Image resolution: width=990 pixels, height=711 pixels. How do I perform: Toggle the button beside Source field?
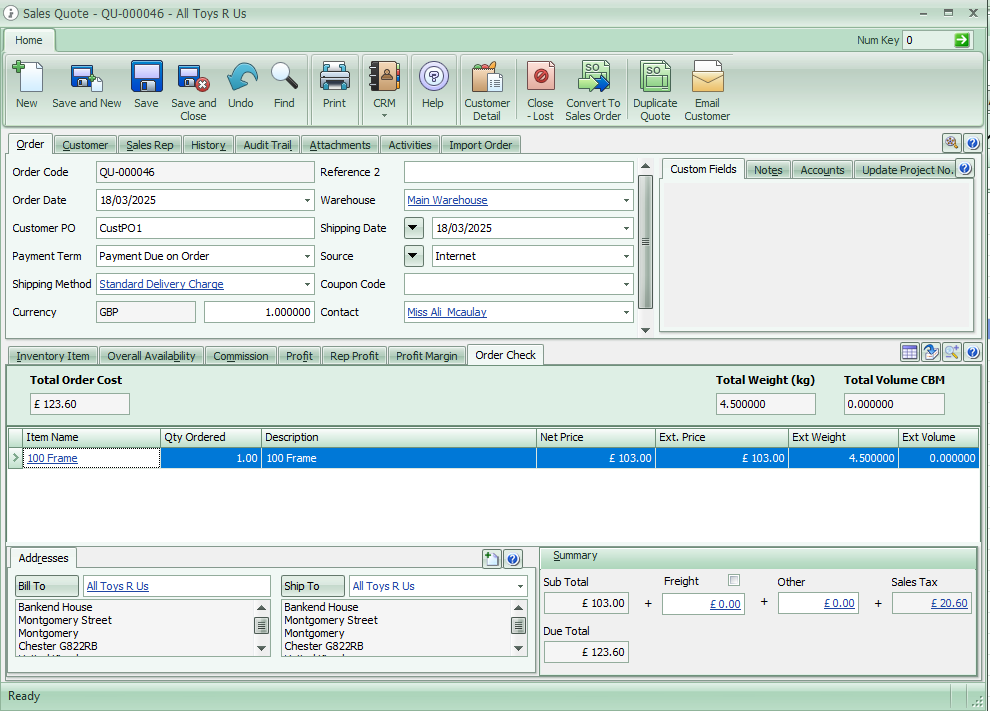(x=414, y=256)
